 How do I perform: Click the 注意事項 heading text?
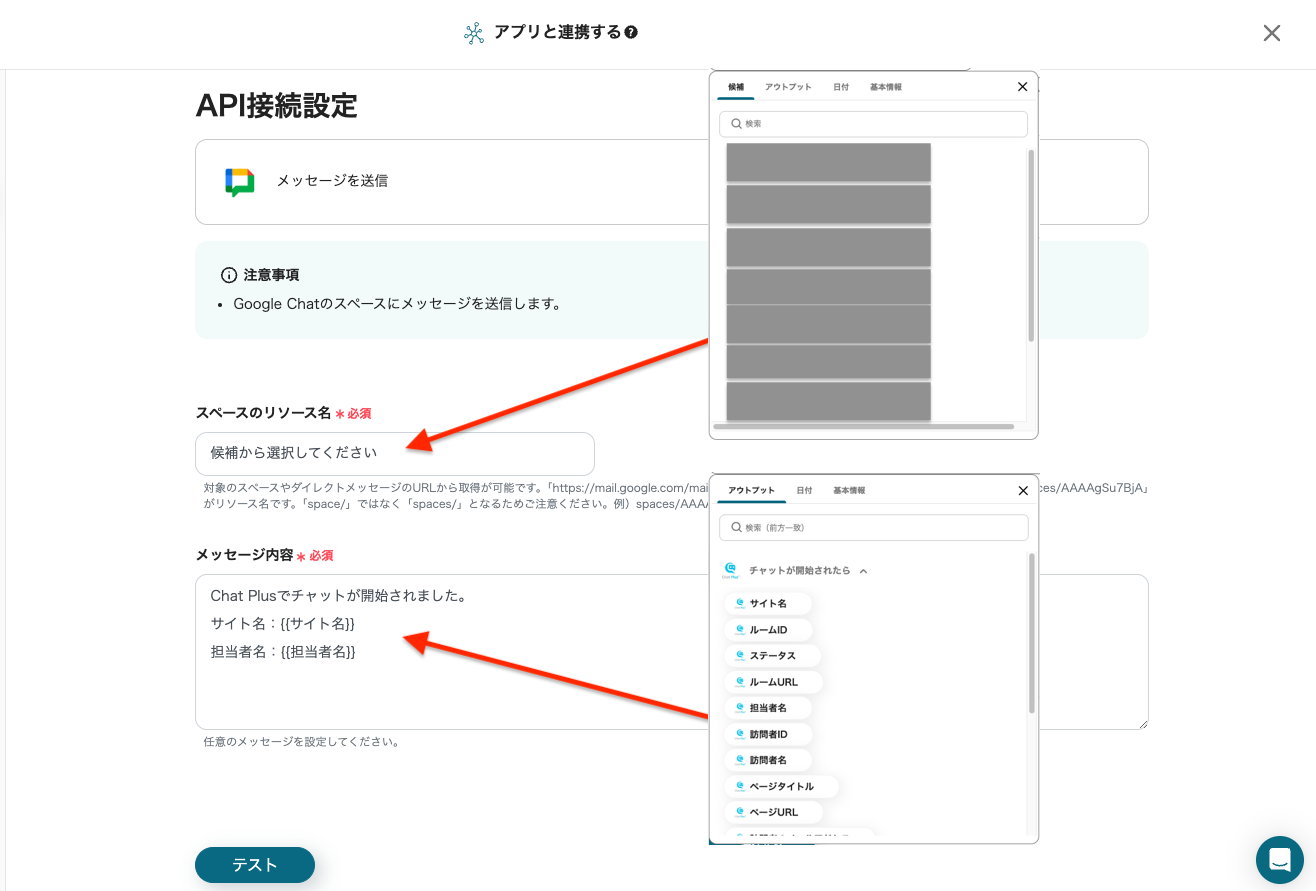coord(271,275)
